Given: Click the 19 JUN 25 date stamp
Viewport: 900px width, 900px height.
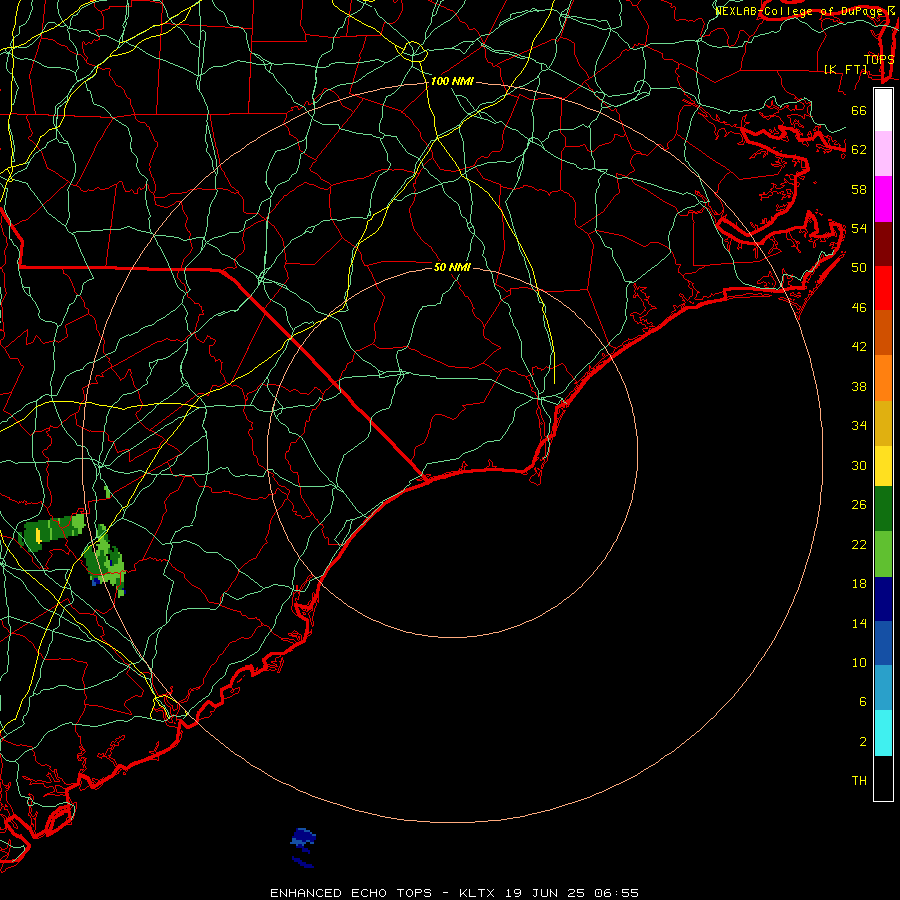Looking at the screenshot, I should 545,893.
